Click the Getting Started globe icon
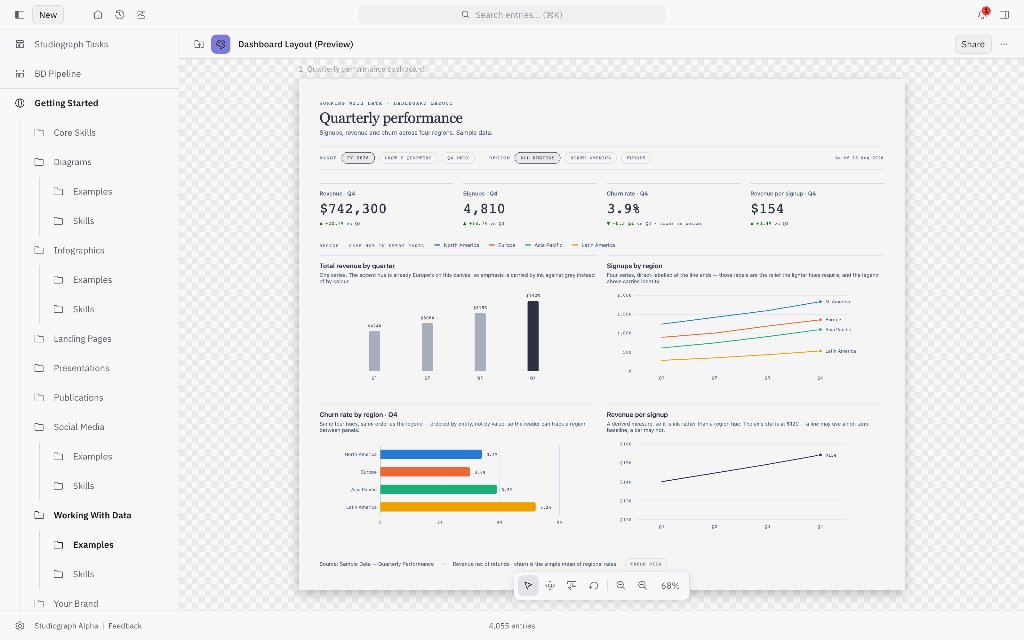Screen dimensions: 1024x640 pyautogui.click(x=20, y=103)
